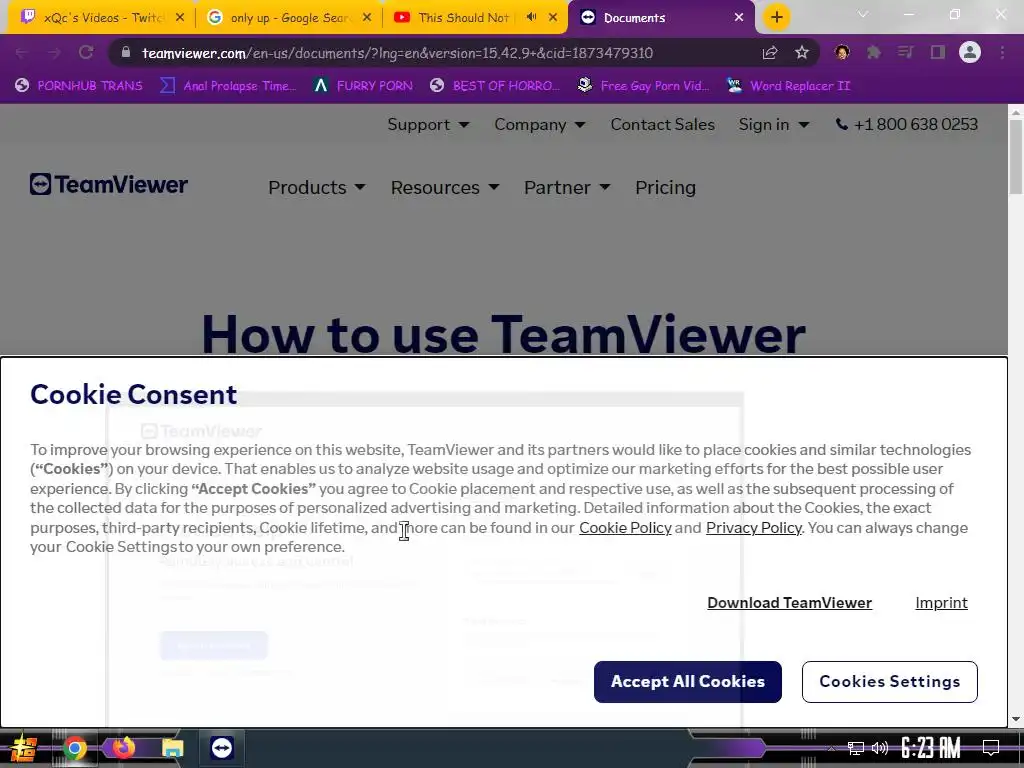Click the scrollbar down arrow
The height and width of the screenshot is (768, 1024).
pyautogui.click(x=1016, y=719)
